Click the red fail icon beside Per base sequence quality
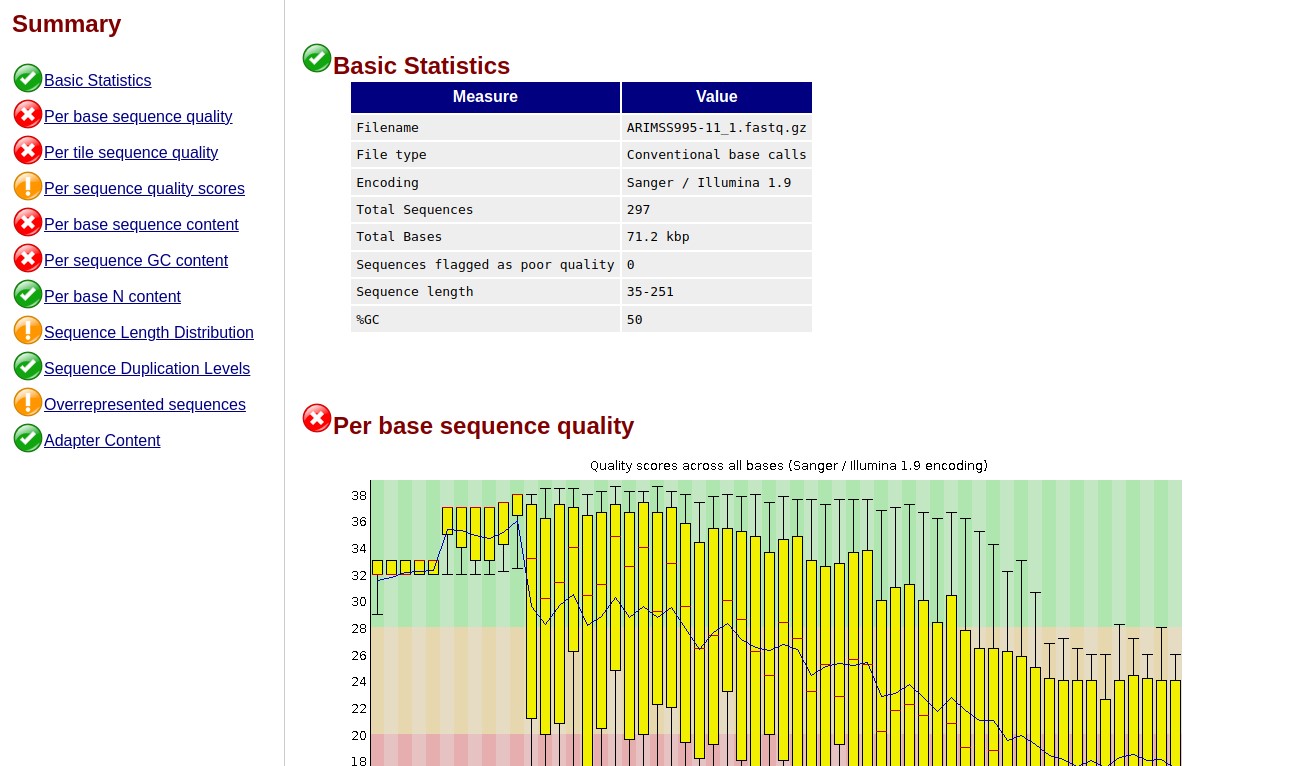Screen dimensions: 1314x766 coord(28,114)
